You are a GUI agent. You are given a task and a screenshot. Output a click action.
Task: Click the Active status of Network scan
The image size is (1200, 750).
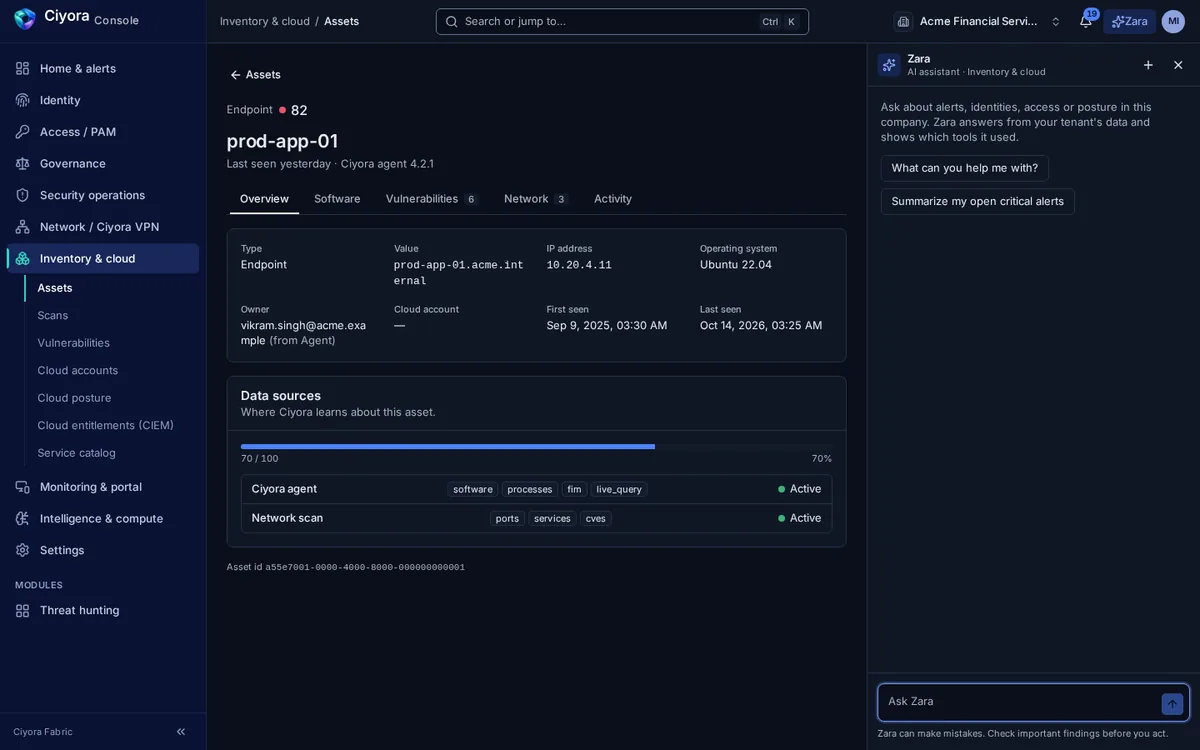799,518
